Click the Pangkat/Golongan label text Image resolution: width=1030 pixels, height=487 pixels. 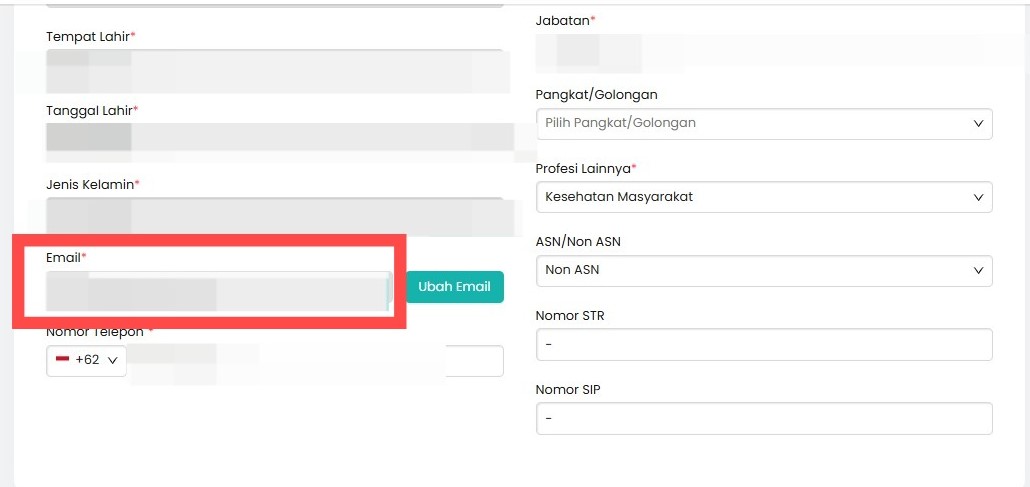coord(596,95)
